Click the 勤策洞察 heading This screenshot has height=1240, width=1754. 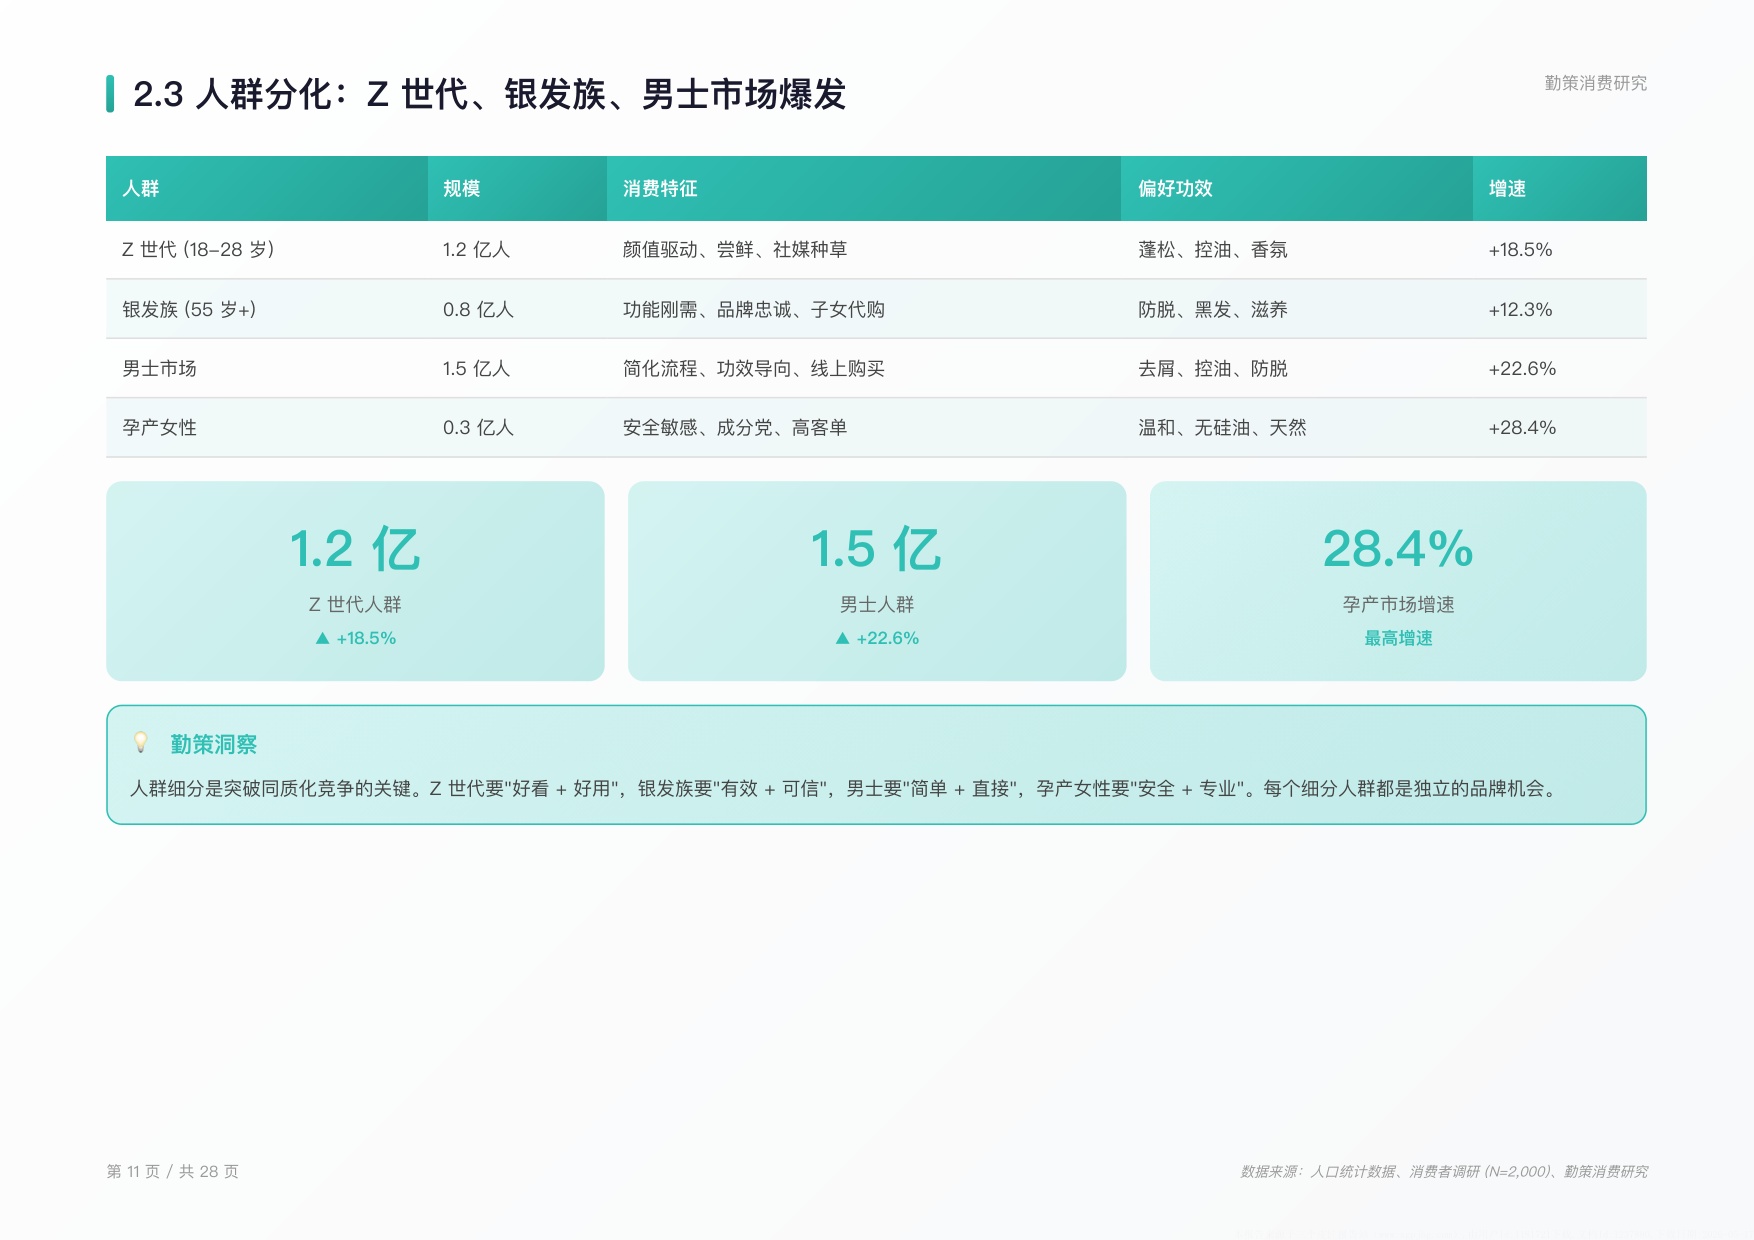tap(213, 744)
